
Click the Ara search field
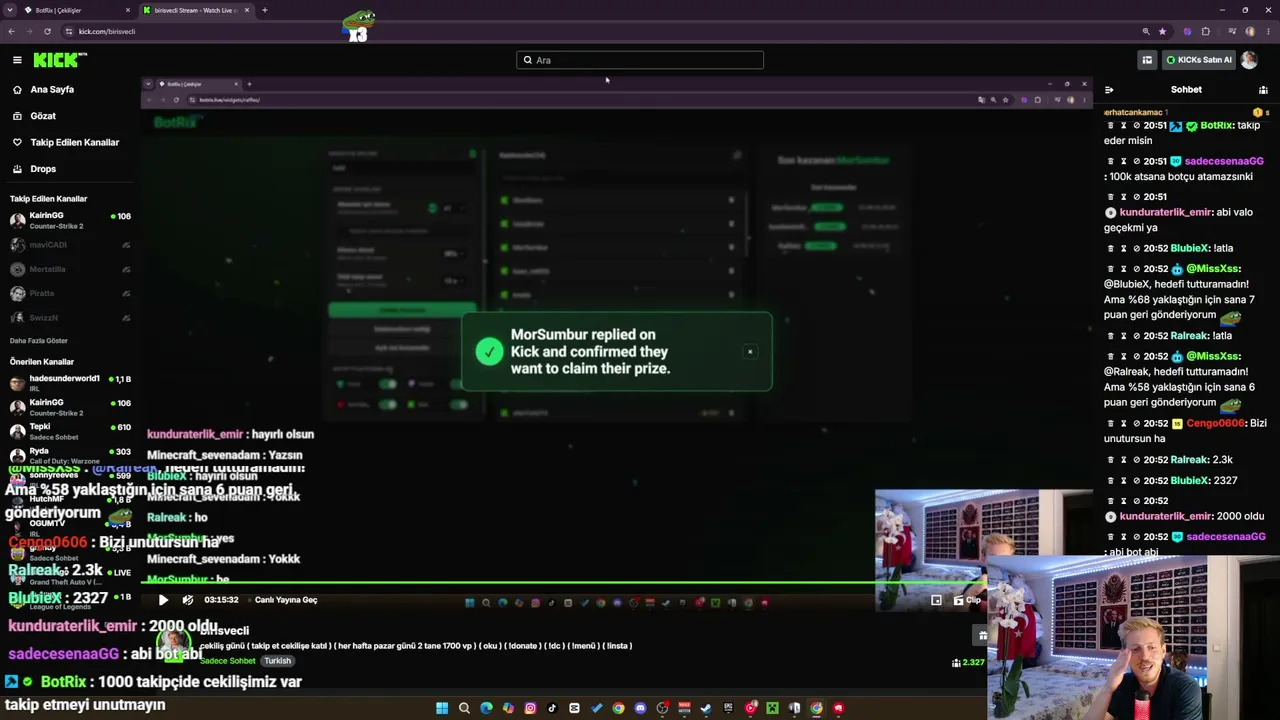click(x=640, y=60)
